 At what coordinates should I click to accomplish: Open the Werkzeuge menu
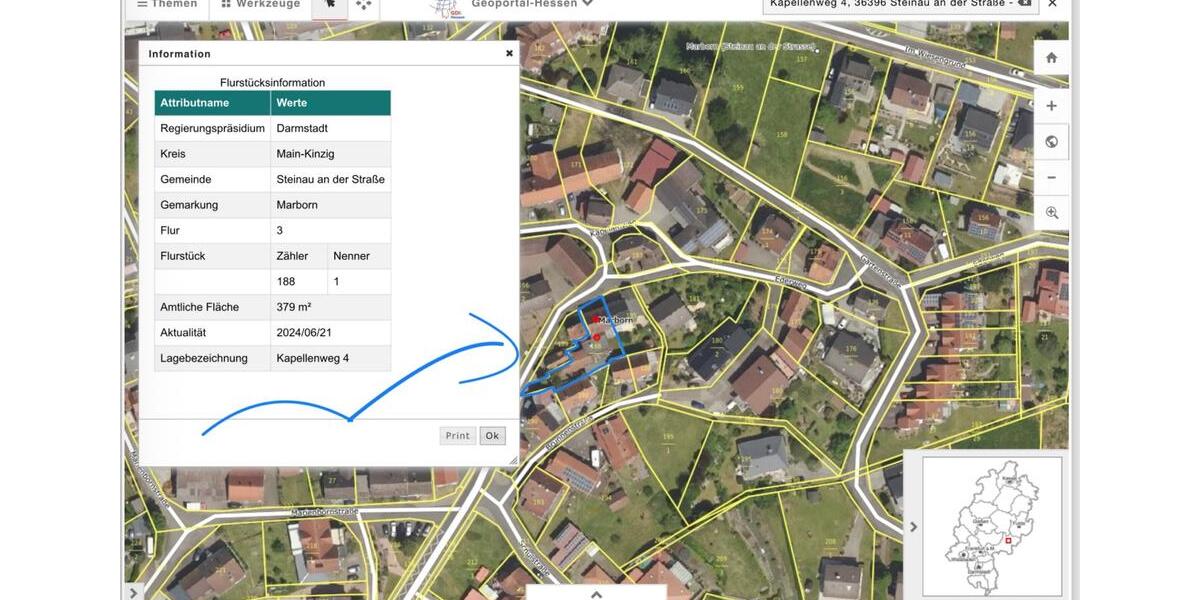tap(260, 5)
